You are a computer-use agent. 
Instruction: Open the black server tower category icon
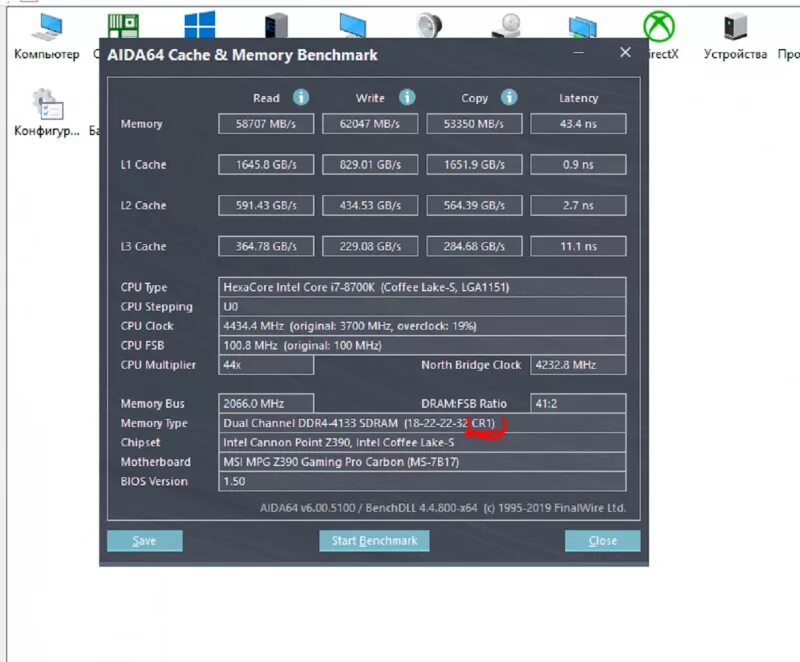pyautogui.click(x=276, y=25)
